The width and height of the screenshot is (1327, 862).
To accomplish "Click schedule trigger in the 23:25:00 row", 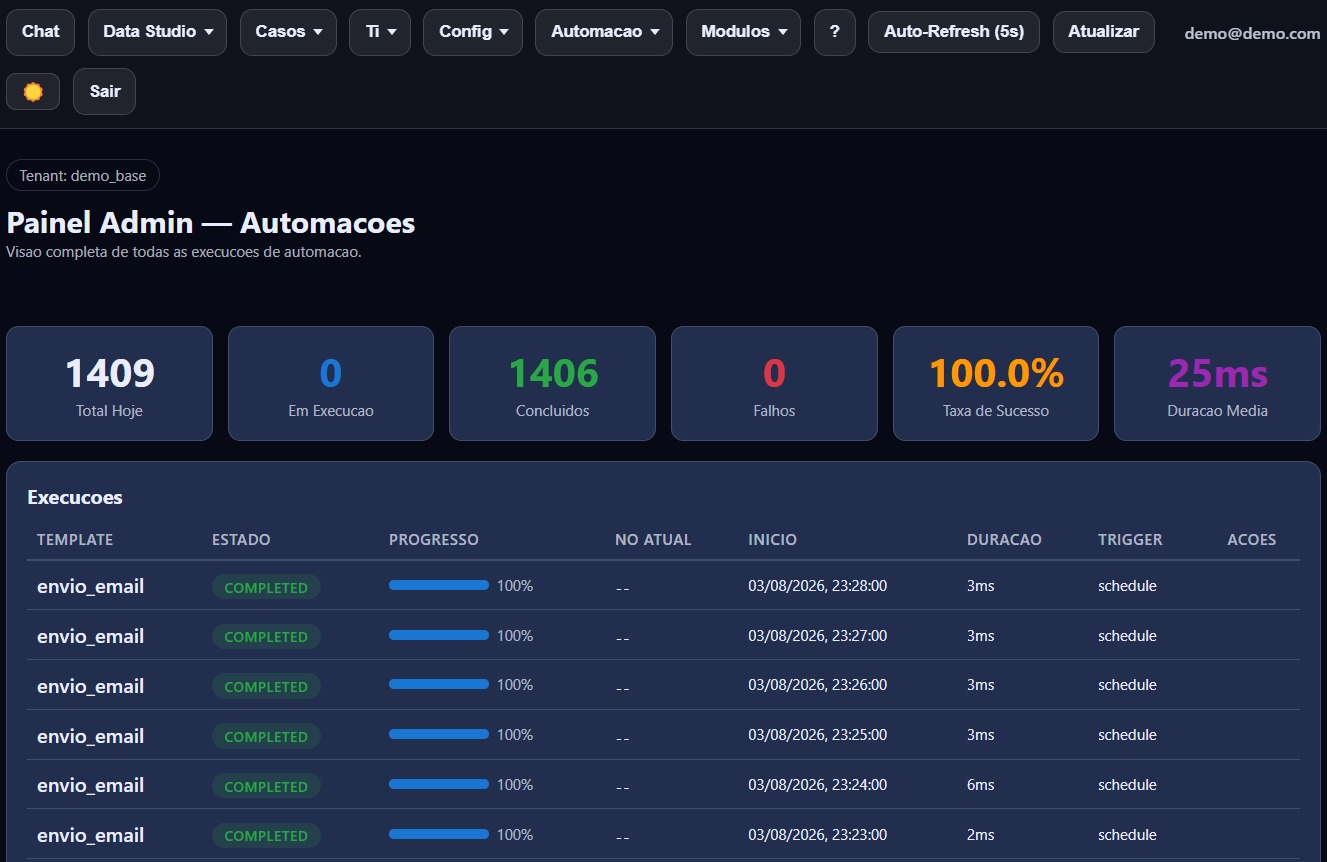I will pos(1127,735).
